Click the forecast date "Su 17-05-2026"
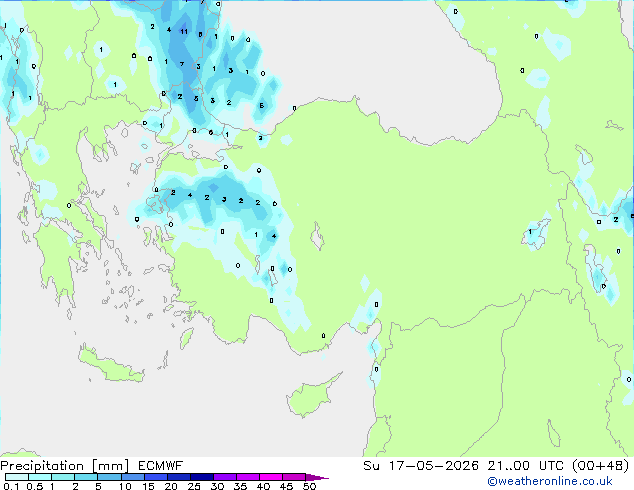 [x=421, y=466]
